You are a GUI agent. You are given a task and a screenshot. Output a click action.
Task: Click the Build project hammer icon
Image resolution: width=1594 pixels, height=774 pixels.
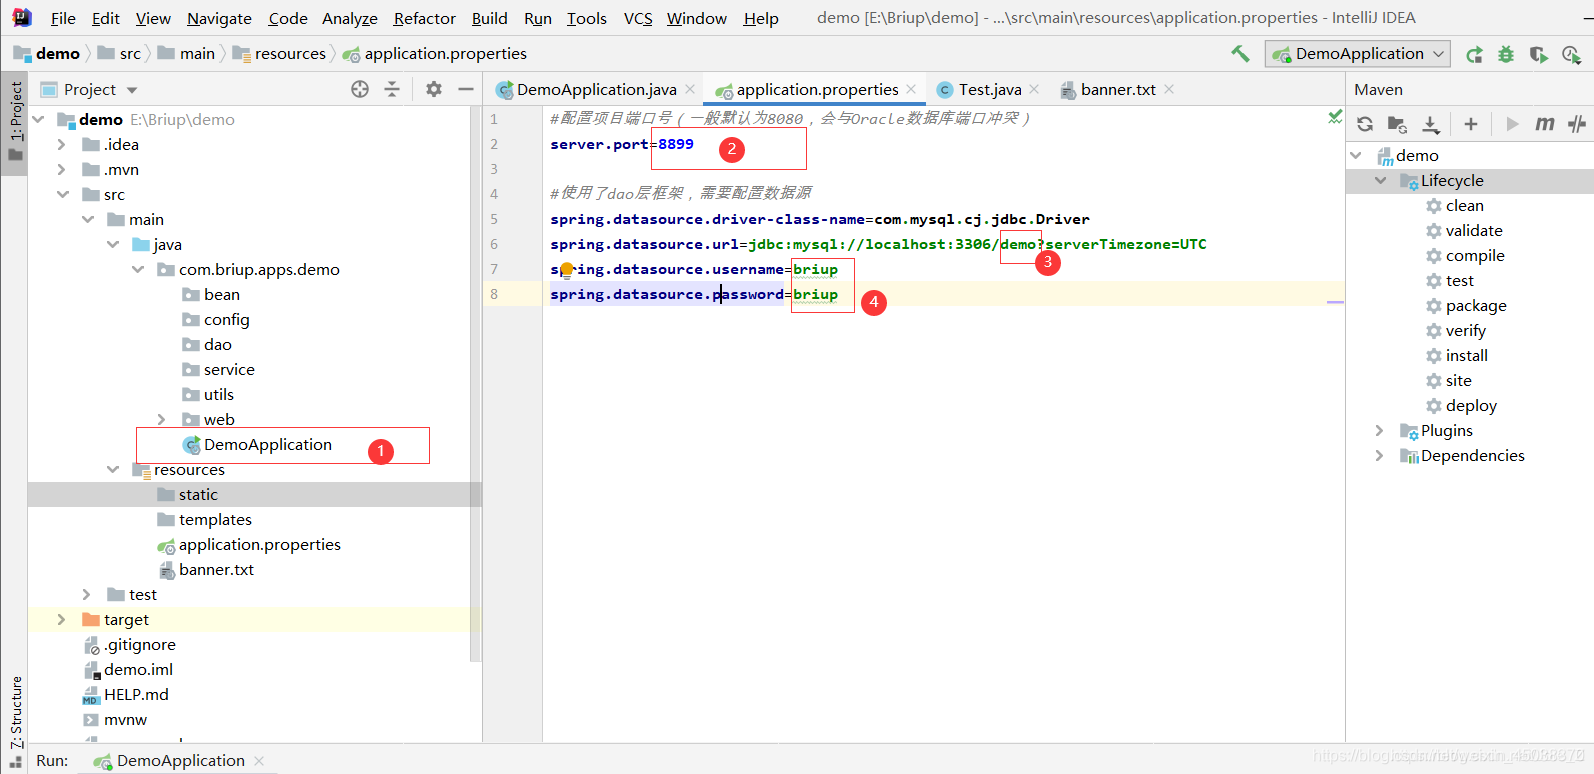pyautogui.click(x=1240, y=54)
